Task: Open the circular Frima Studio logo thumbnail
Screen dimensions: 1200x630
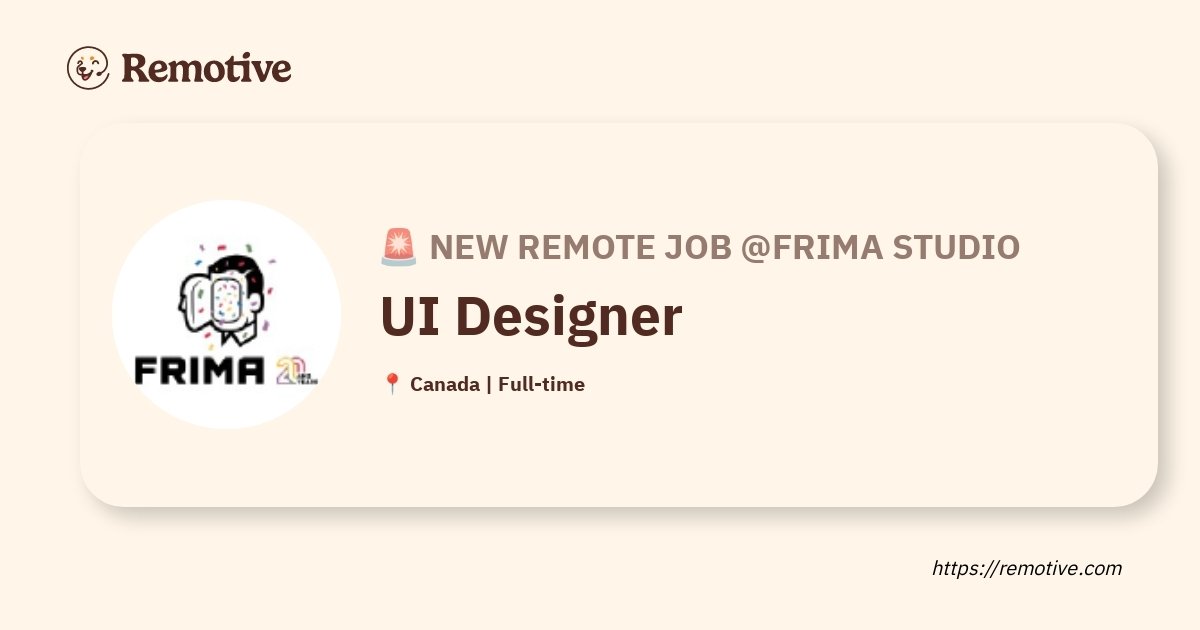Action: [x=226, y=315]
